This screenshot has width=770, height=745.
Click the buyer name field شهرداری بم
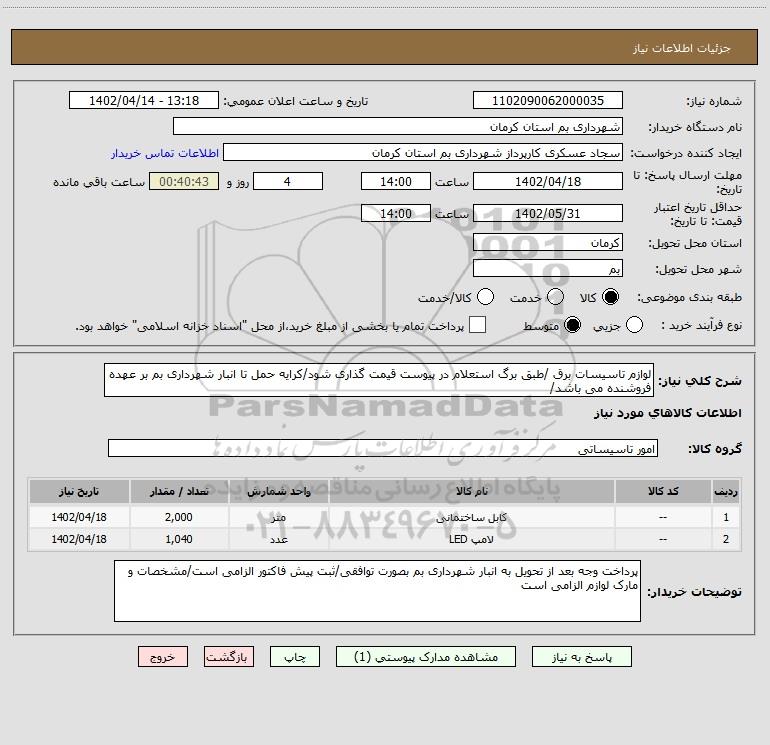point(398,127)
